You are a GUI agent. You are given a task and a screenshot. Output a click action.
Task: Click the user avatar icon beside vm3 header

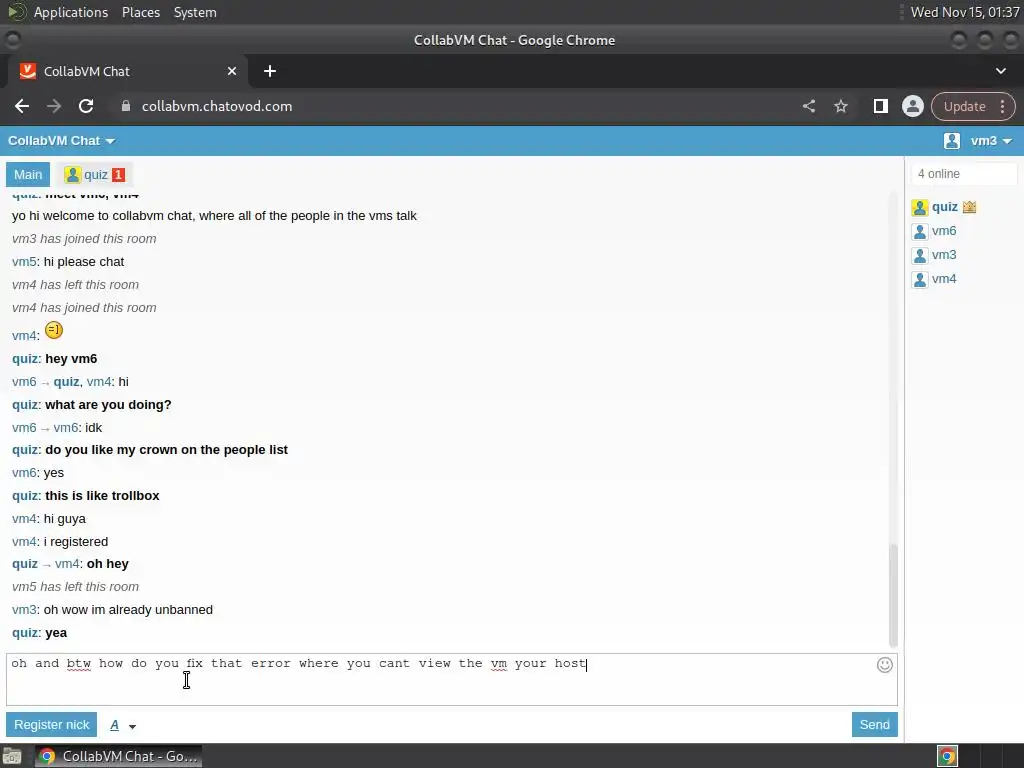click(952, 140)
